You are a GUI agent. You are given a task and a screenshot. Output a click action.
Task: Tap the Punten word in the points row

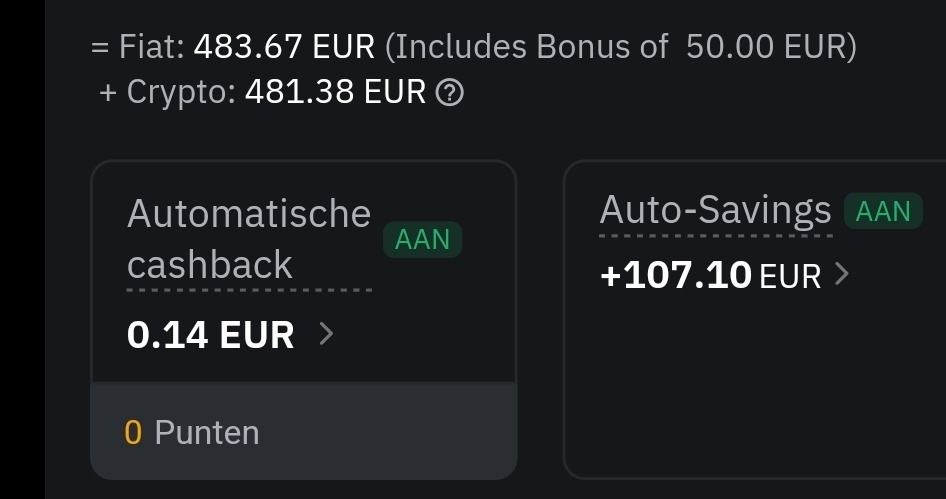[x=207, y=432]
